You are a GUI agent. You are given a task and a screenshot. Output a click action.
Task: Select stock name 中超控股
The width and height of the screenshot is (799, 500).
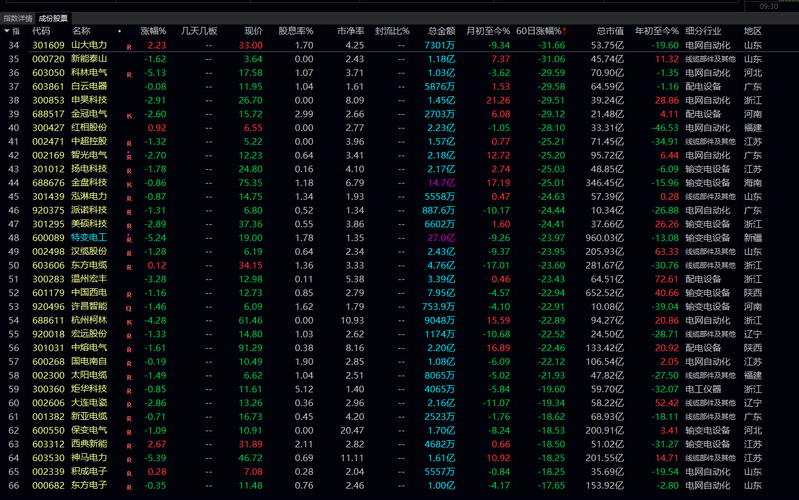pyautogui.click(x=89, y=141)
